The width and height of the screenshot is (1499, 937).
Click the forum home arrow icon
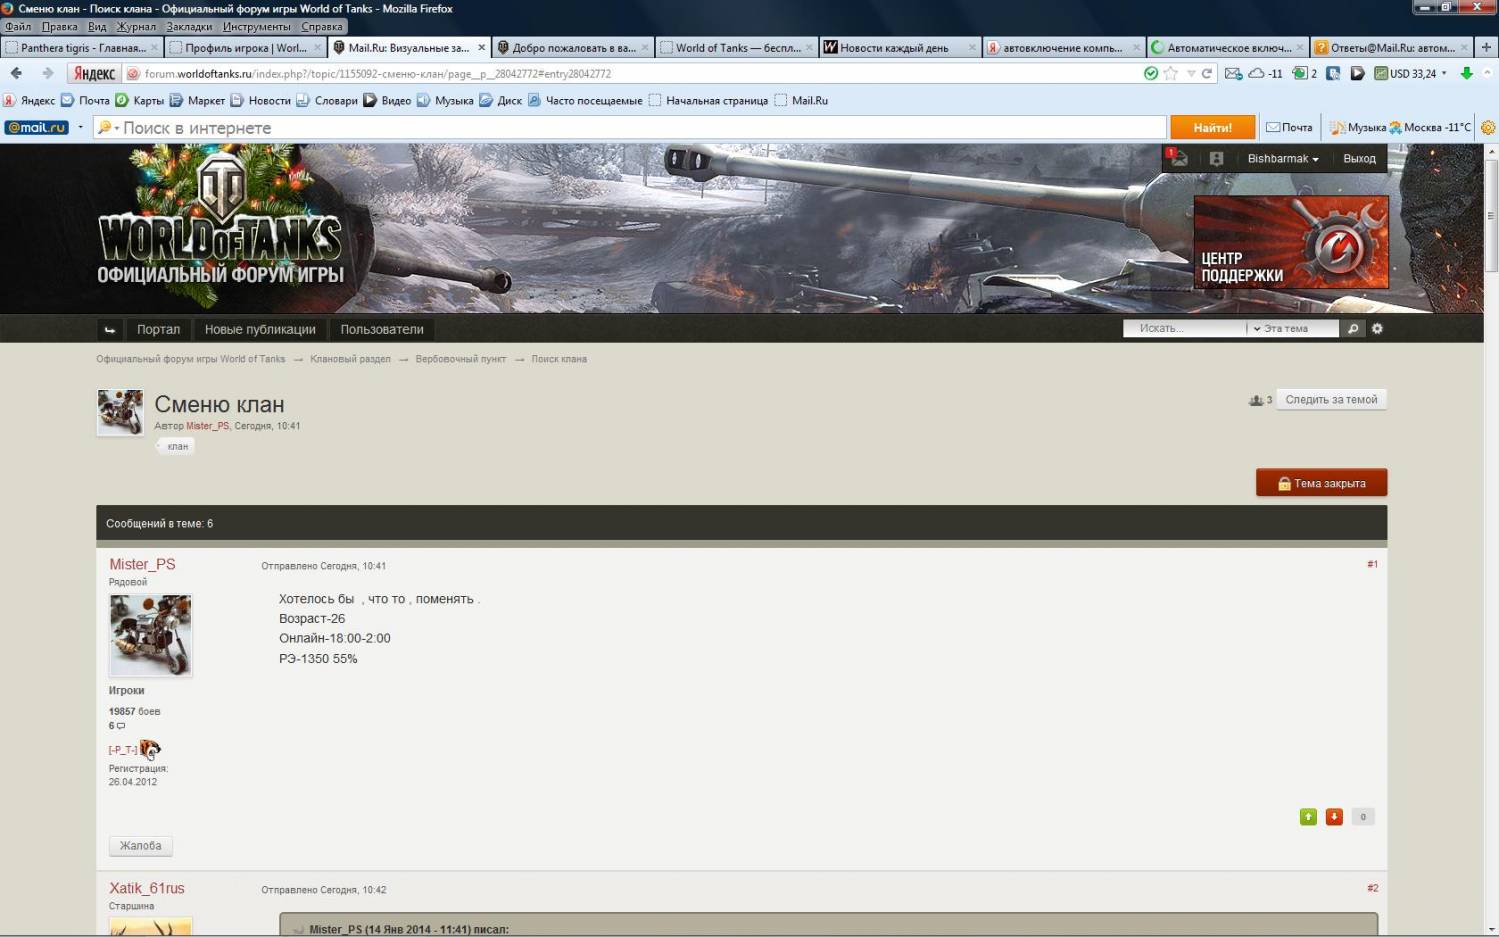coord(110,329)
